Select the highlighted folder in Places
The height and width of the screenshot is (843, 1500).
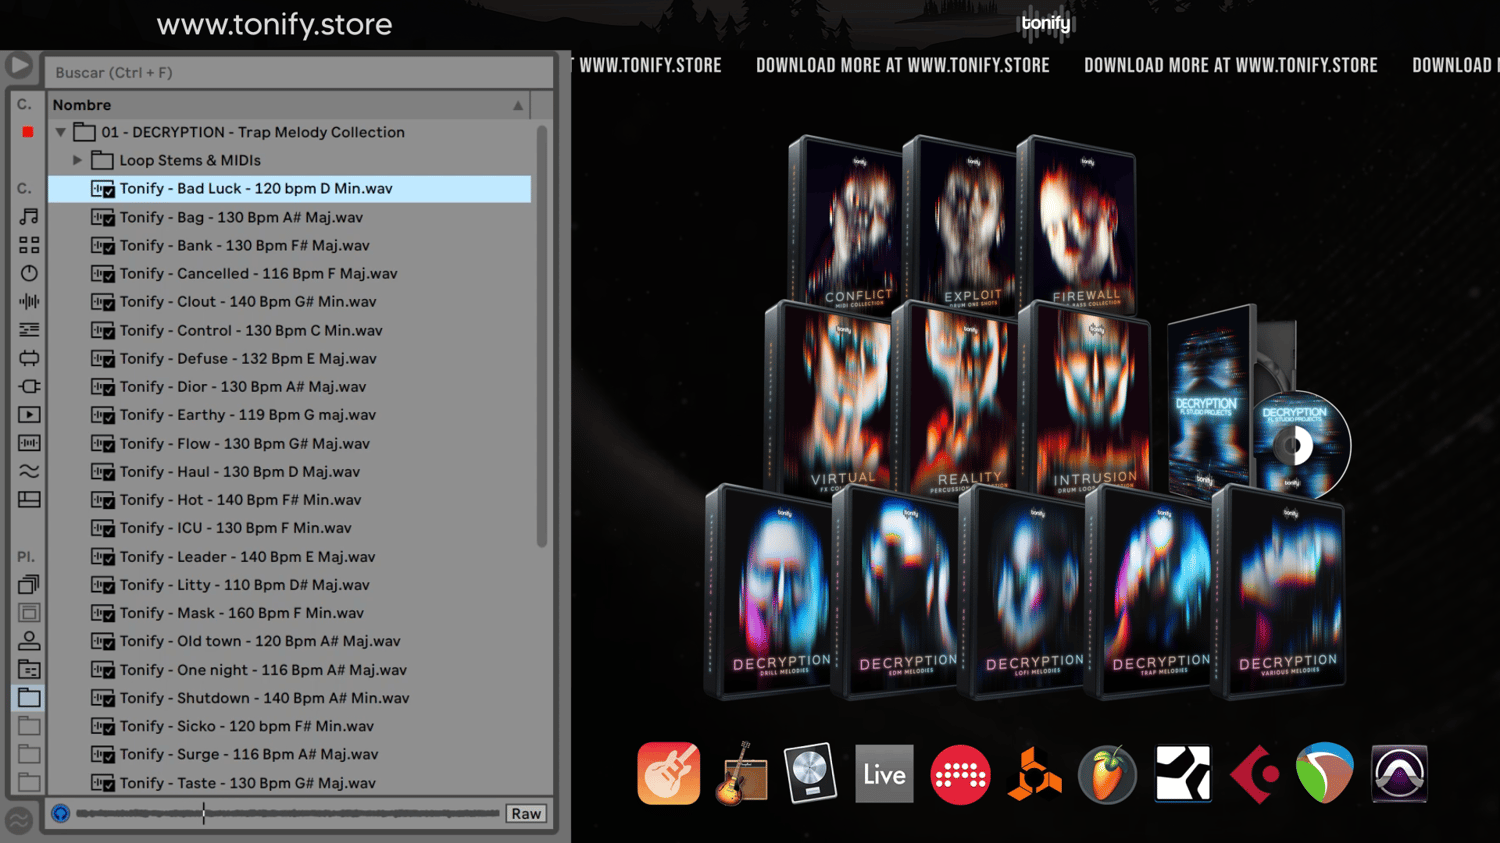(x=29, y=697)
